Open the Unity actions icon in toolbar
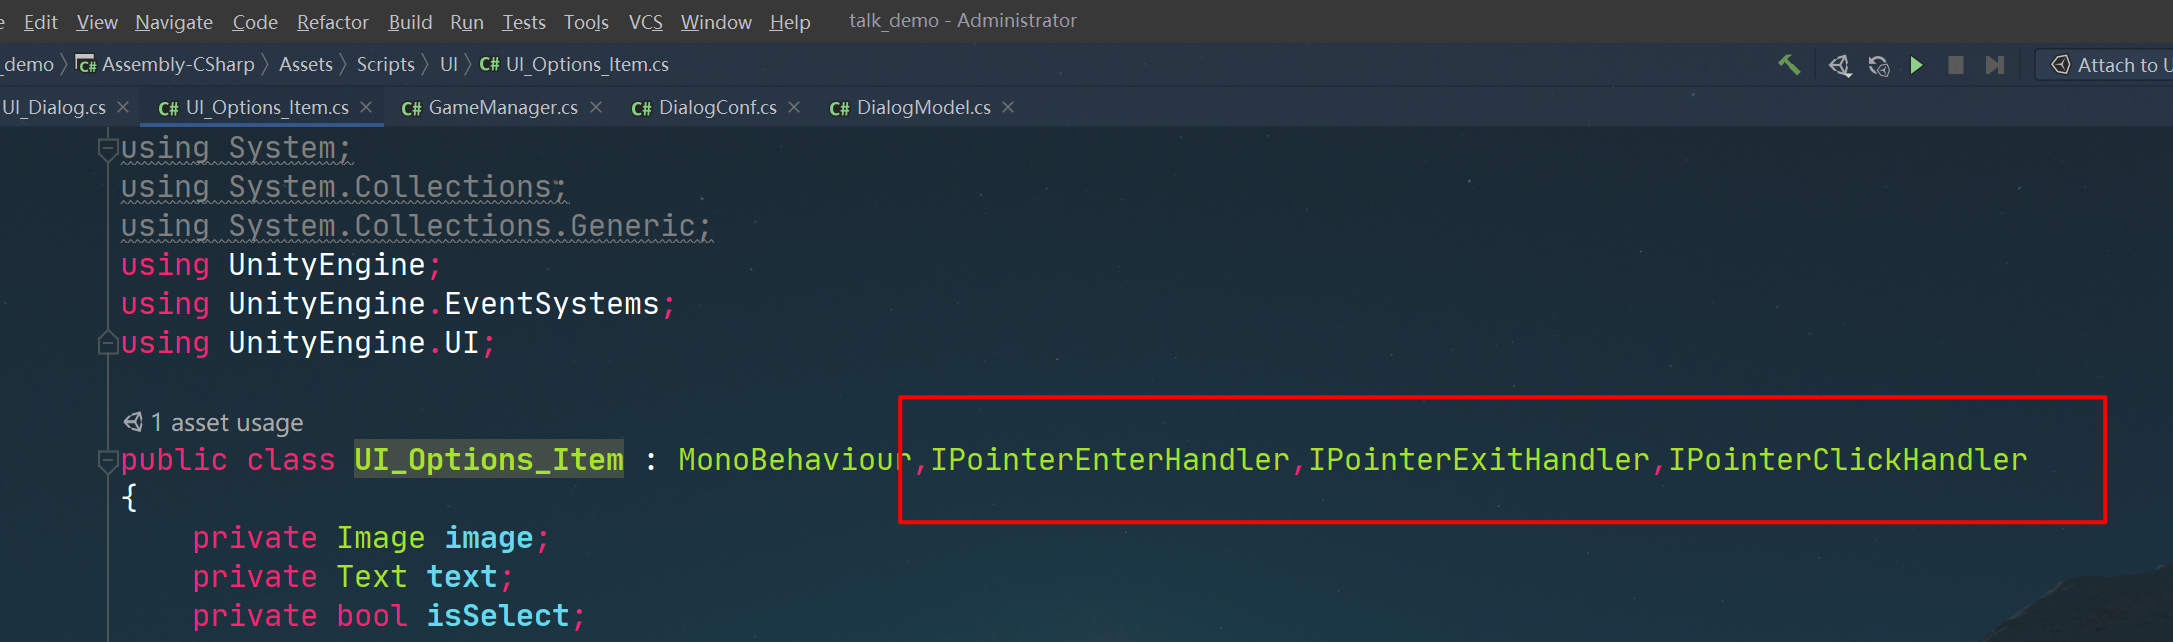The width and height of the screenshot is (2173, 642). (1839, 65)
